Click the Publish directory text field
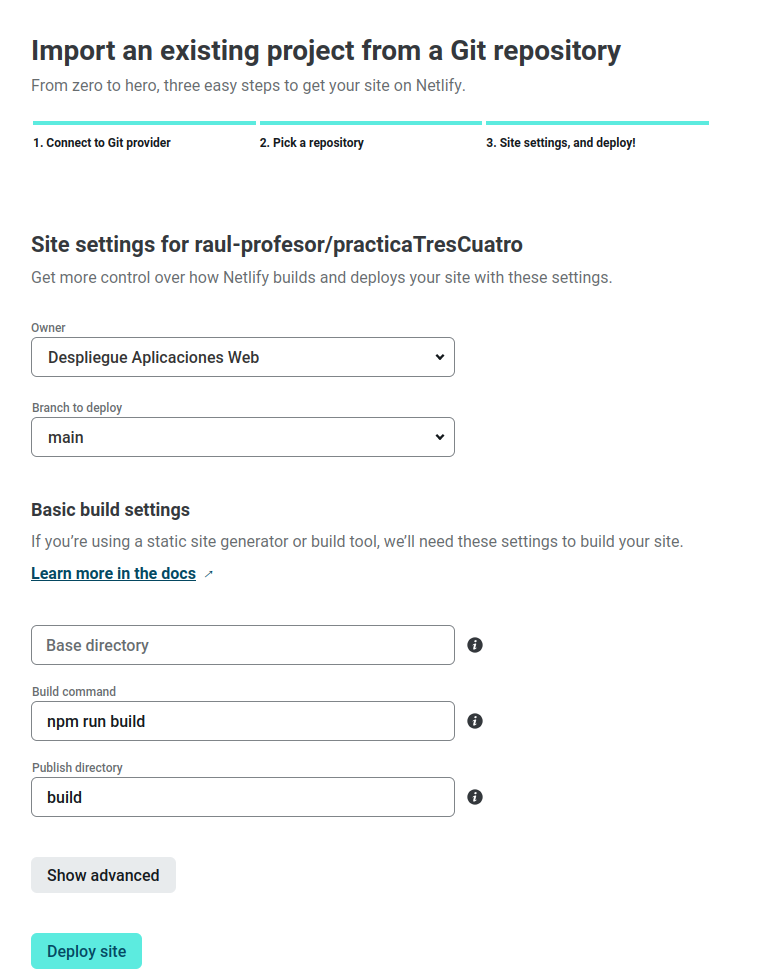This screenshot has height=980, width=767. pyautogui.click(x=243, y=797)
